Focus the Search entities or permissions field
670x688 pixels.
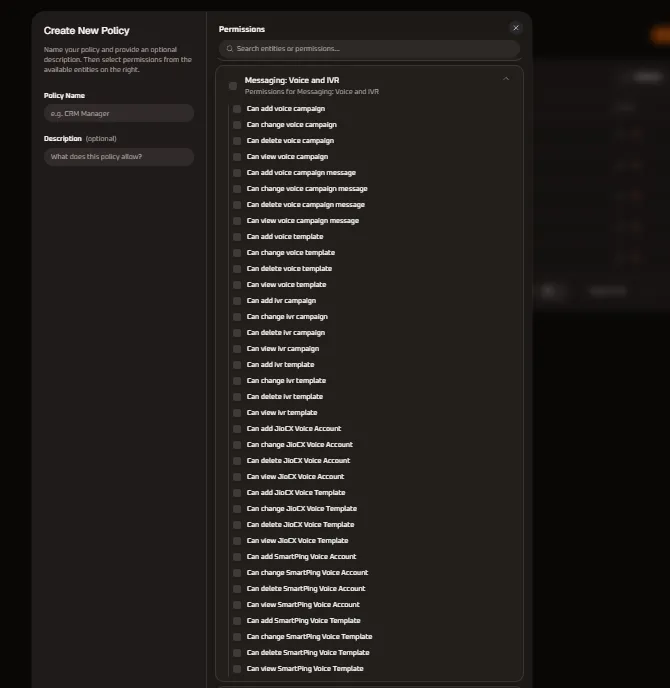point(369,49)
